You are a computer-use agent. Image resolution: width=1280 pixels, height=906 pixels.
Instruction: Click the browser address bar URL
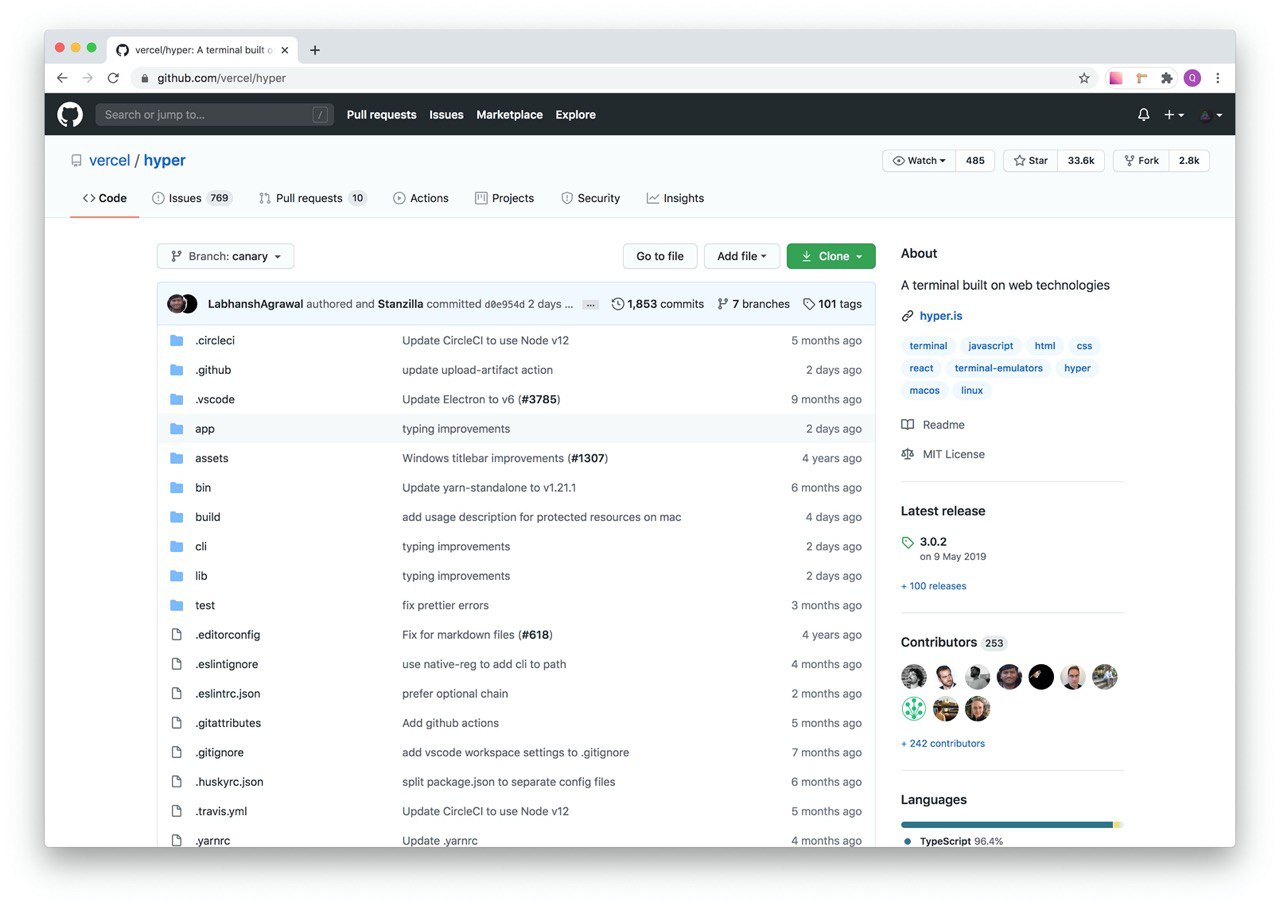point(221,78)
